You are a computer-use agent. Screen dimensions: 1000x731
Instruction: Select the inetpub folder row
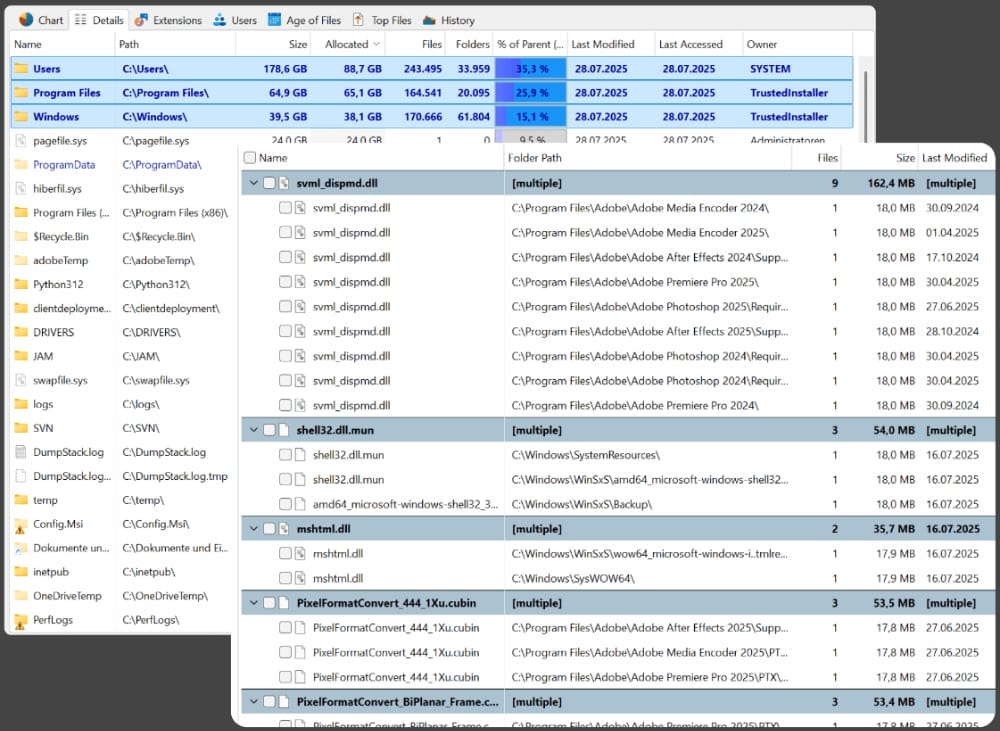[121, 572]
